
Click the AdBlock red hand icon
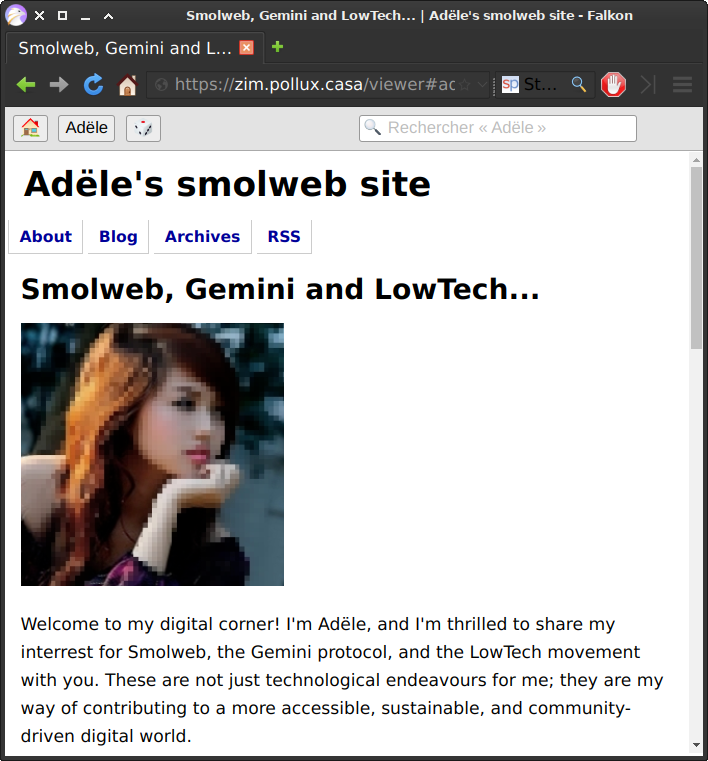(x=613, y=85)
